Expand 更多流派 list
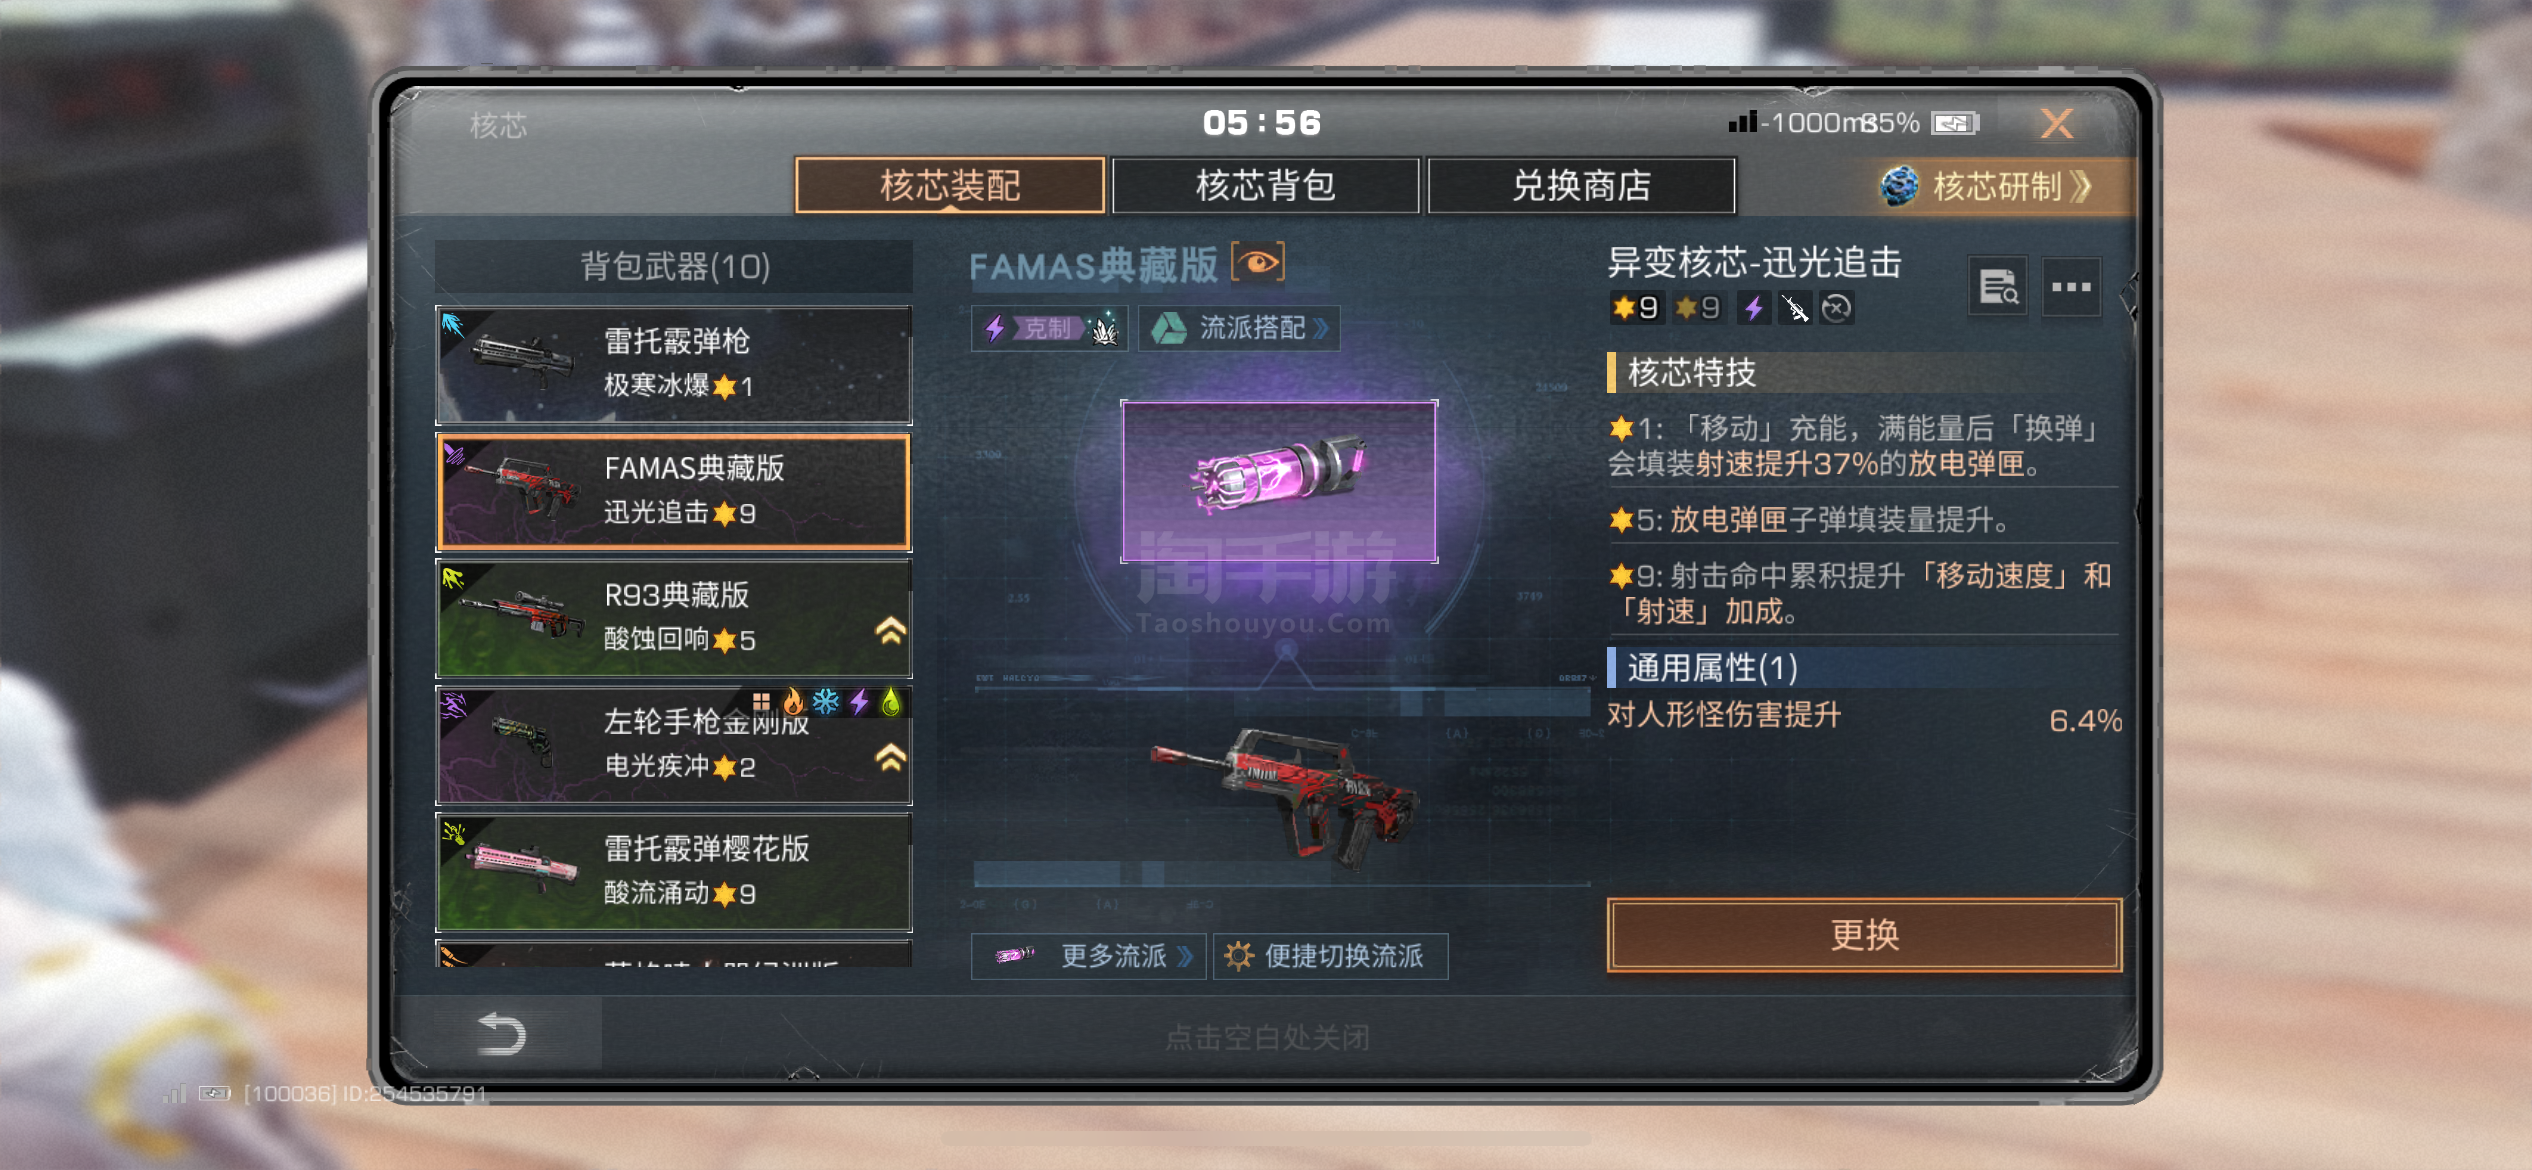Image resolution: width=2532 pixels, height=1170 pixels. point(1088,956)
